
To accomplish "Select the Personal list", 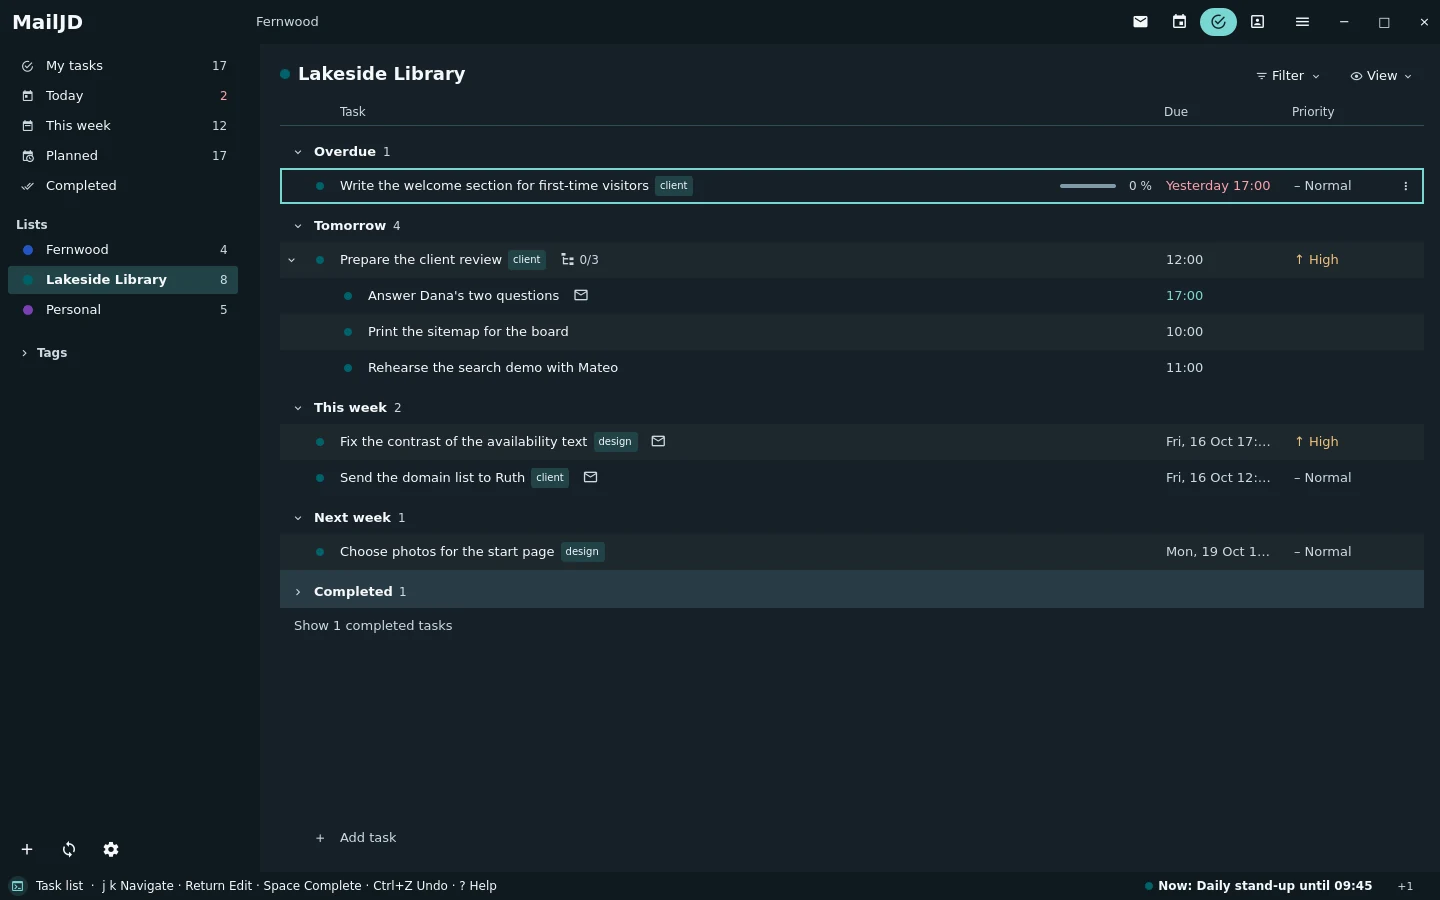I will [x=123, y=310].
